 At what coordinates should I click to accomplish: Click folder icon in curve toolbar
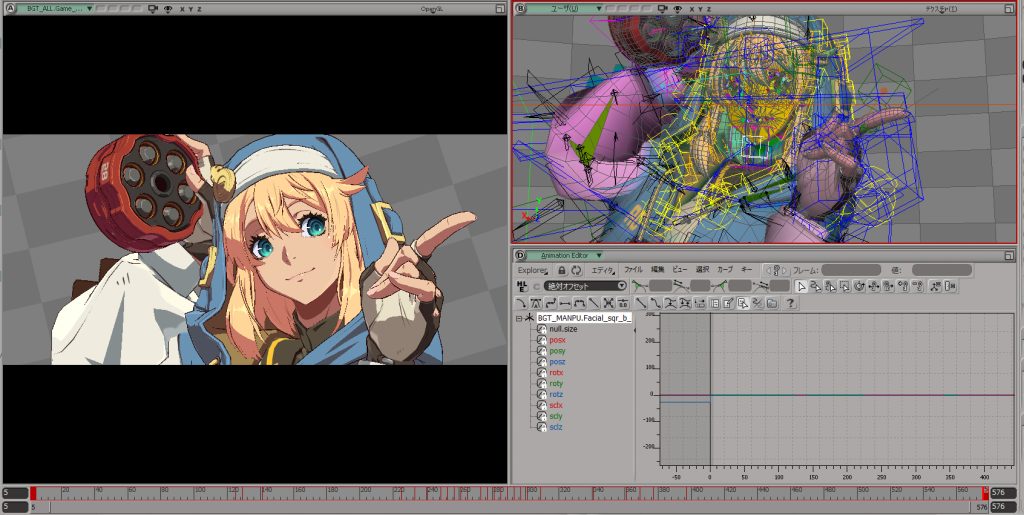point(771,303)
